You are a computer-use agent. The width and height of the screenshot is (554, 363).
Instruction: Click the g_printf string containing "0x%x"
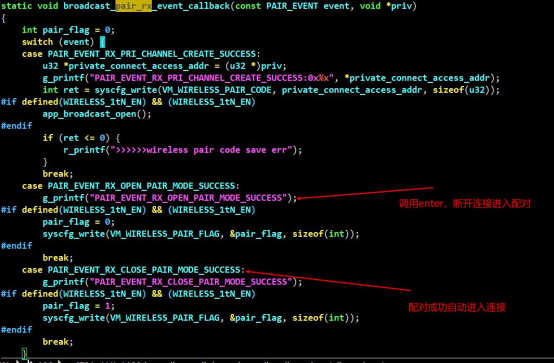pyautogui.click(x=211, y=78)
